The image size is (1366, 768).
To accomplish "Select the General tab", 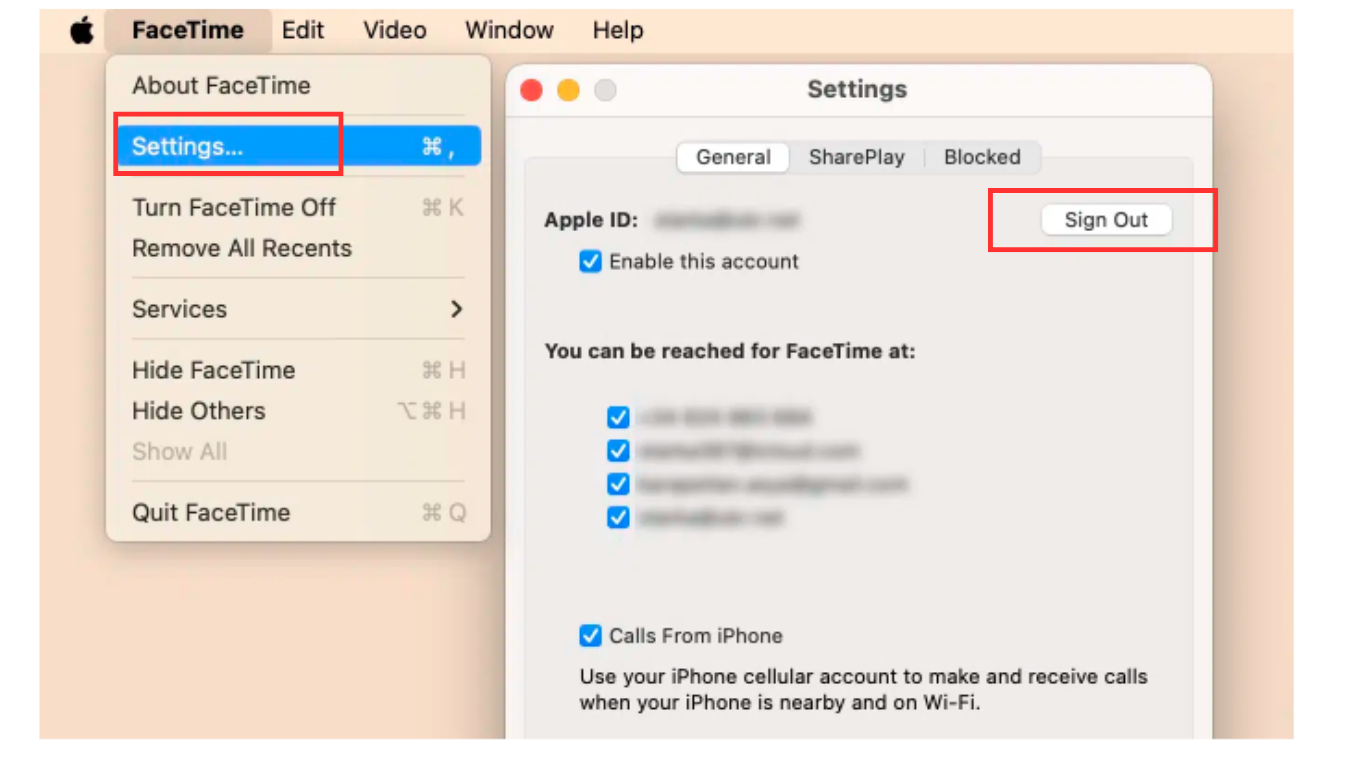I will point(733,157).
